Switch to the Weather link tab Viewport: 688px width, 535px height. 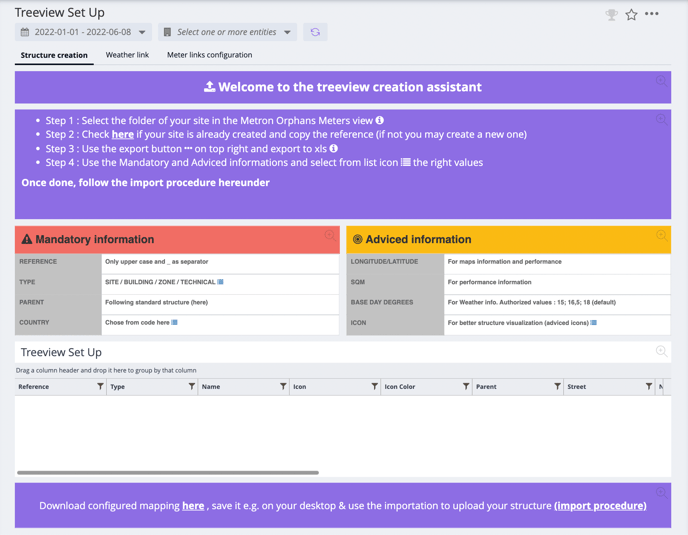click(x=127, y=55)
